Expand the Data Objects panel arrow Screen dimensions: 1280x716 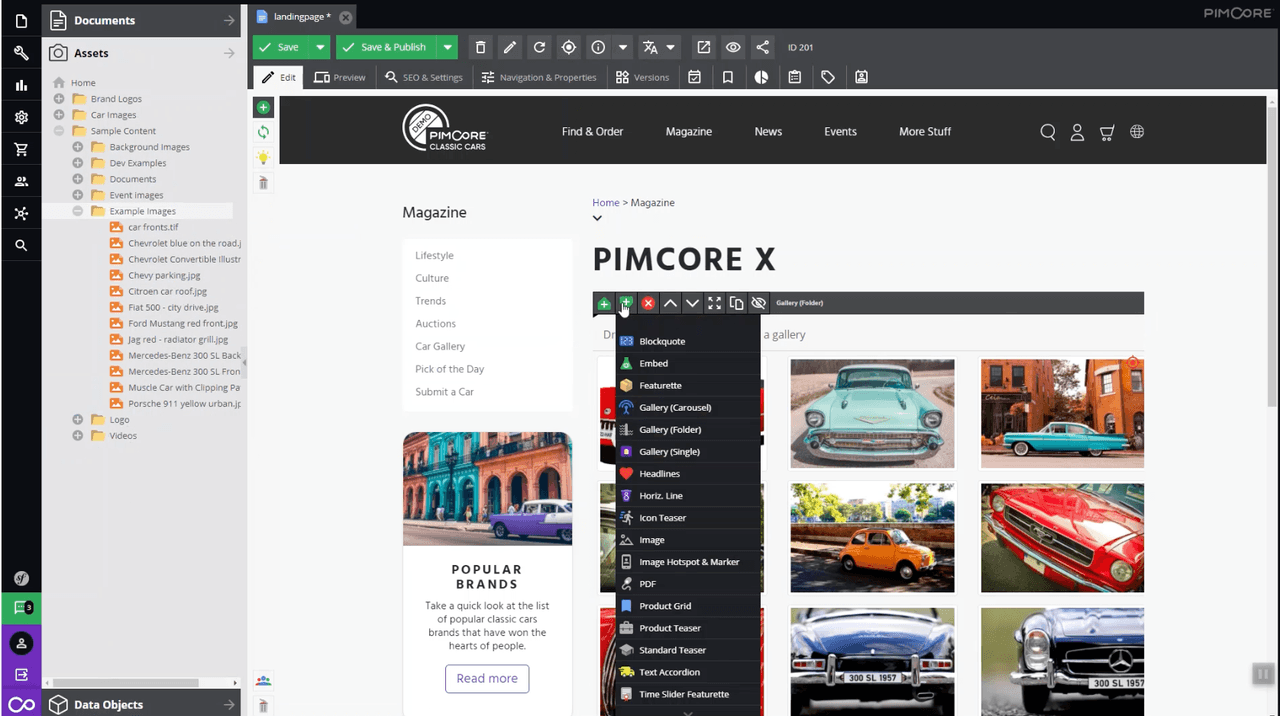pyautogui.click(x=229, y=704)
